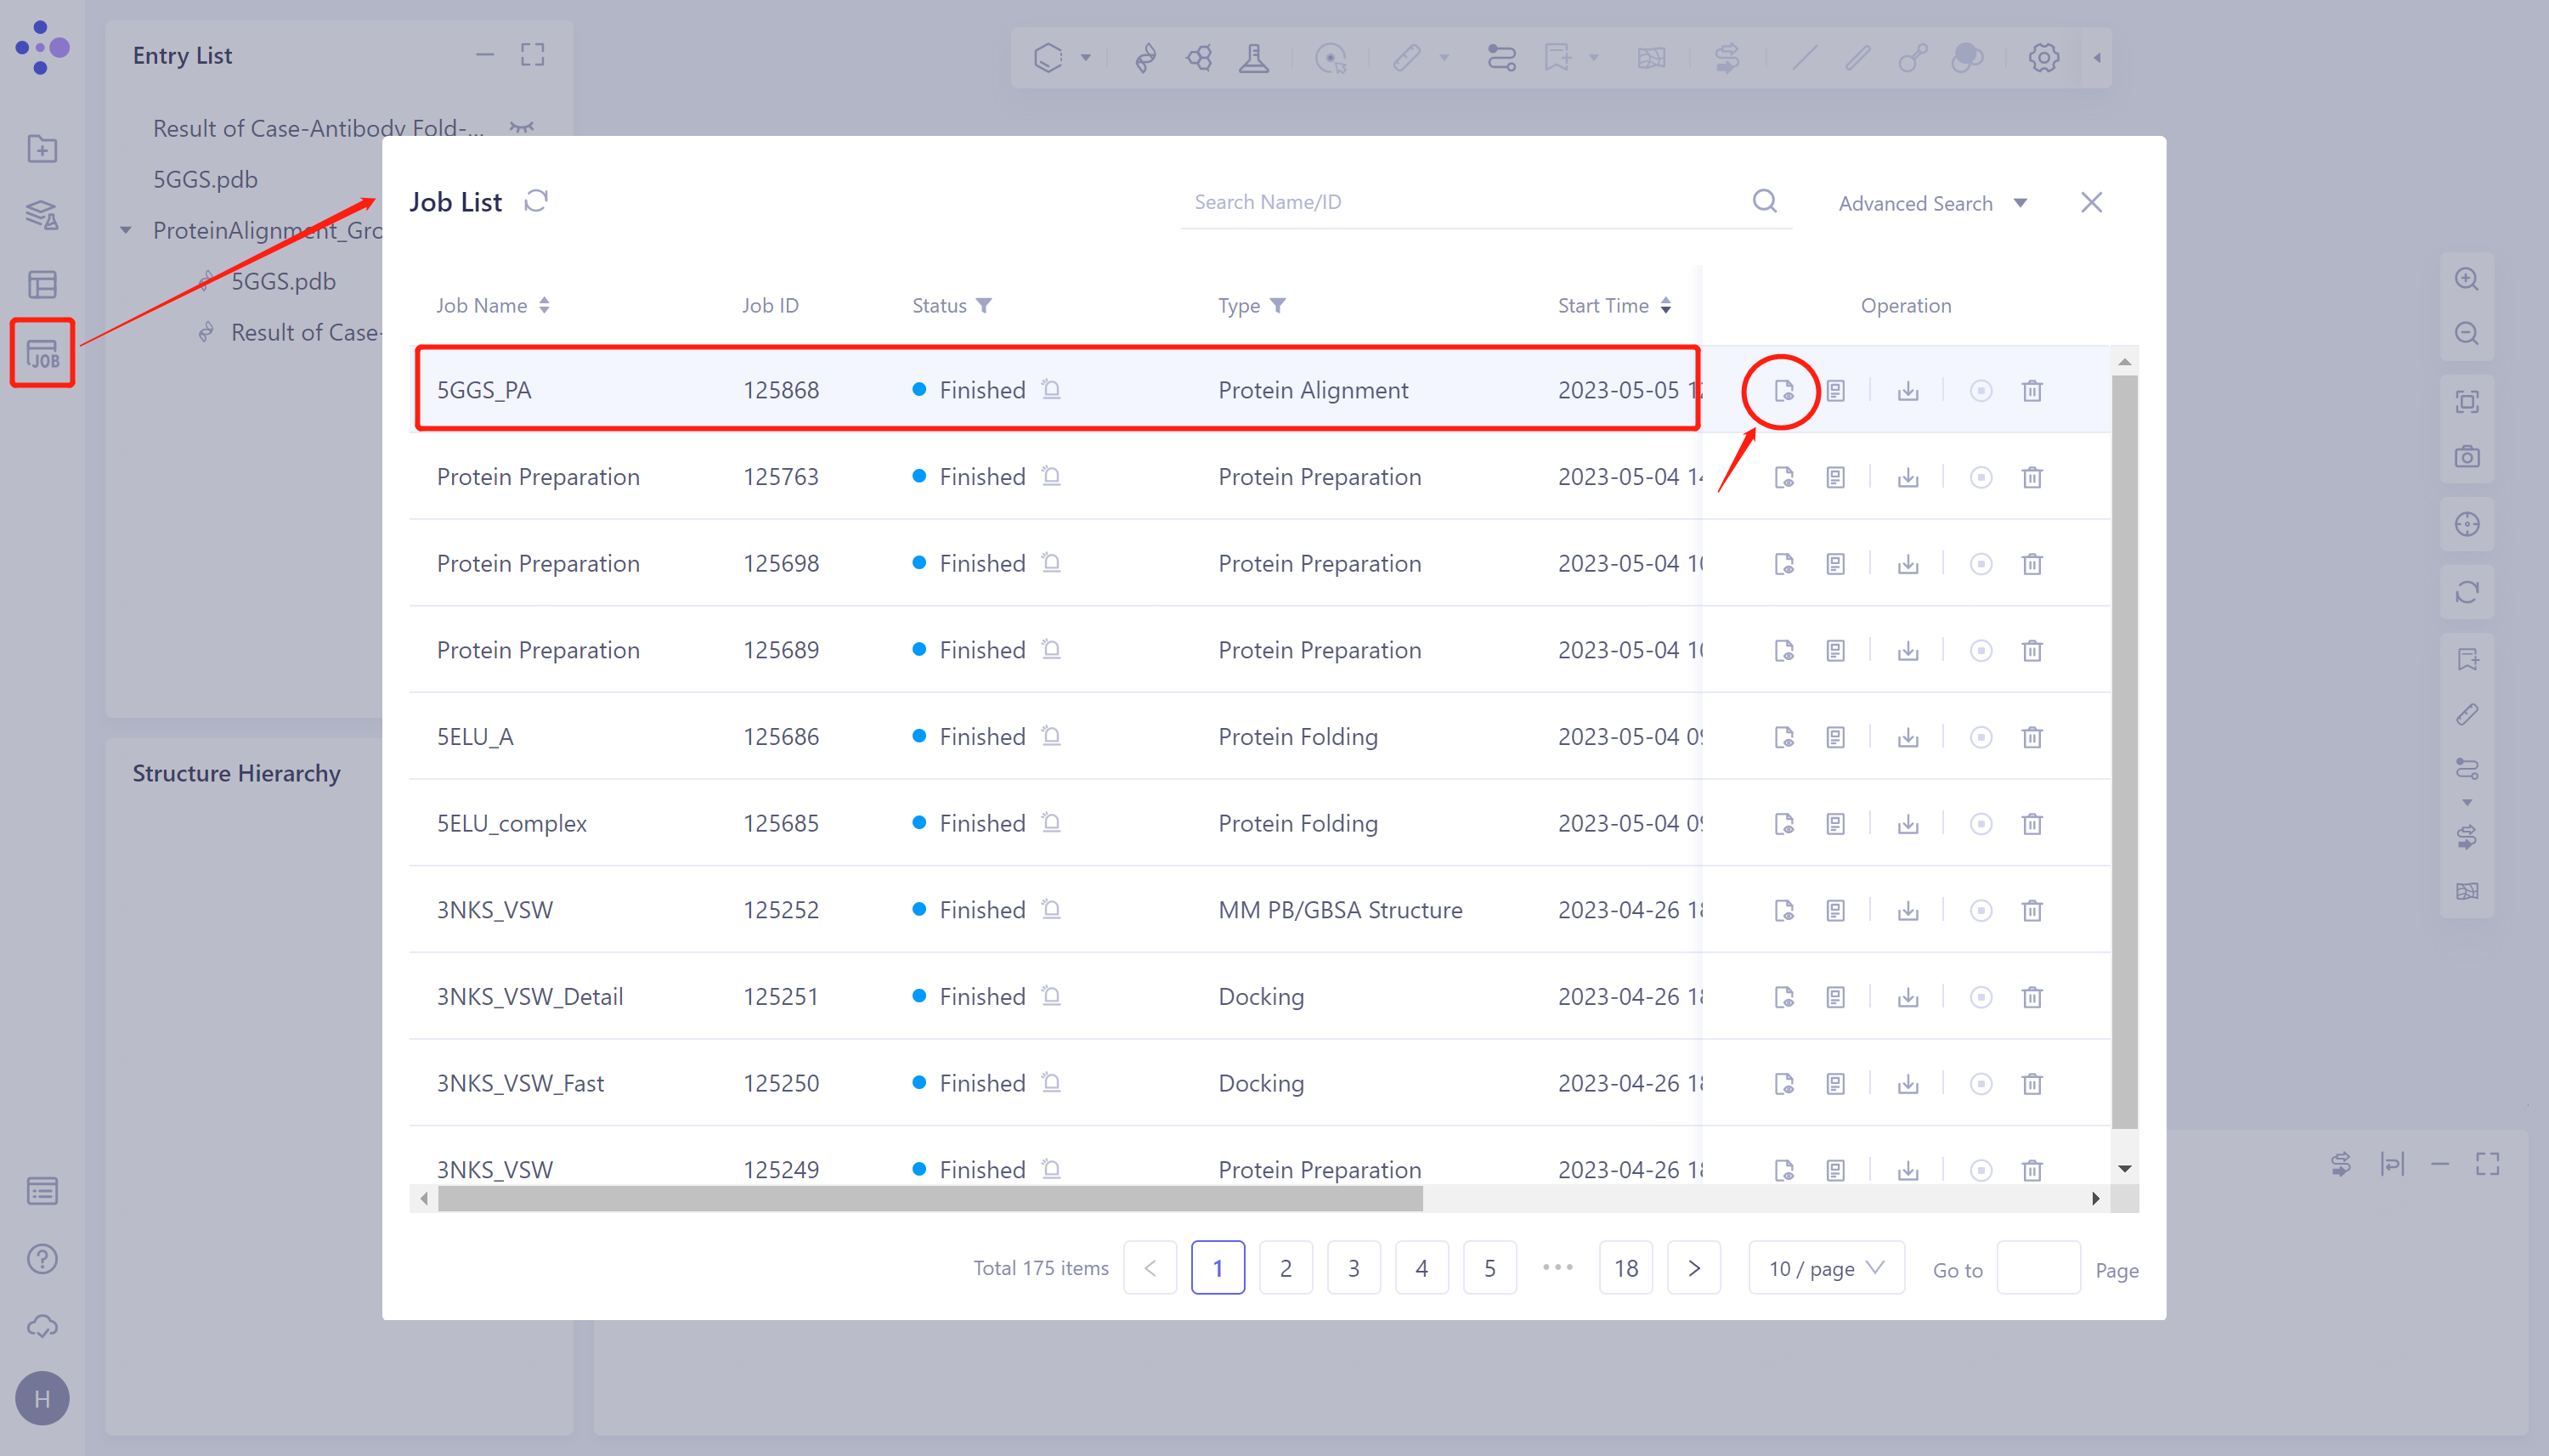Delete the 5ELU_A job via trash icon
The image size is (2549, 1456).
(x=2032, y=738)
